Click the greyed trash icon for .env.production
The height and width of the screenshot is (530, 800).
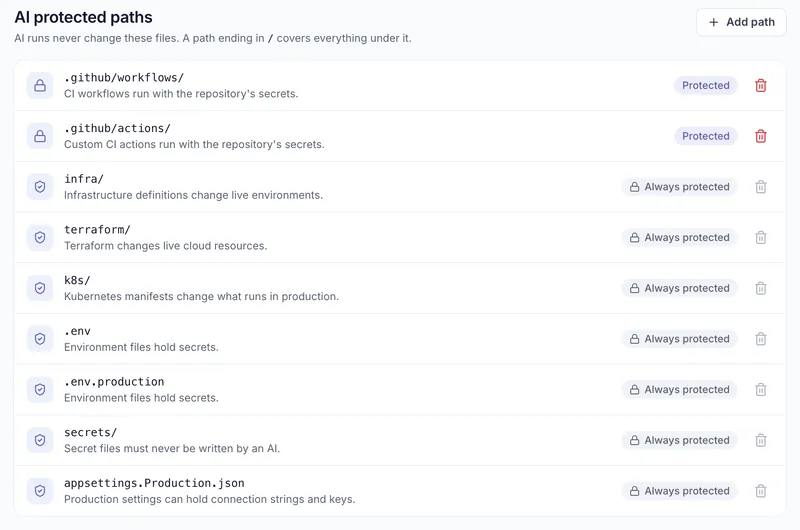(x=760, y=390)
